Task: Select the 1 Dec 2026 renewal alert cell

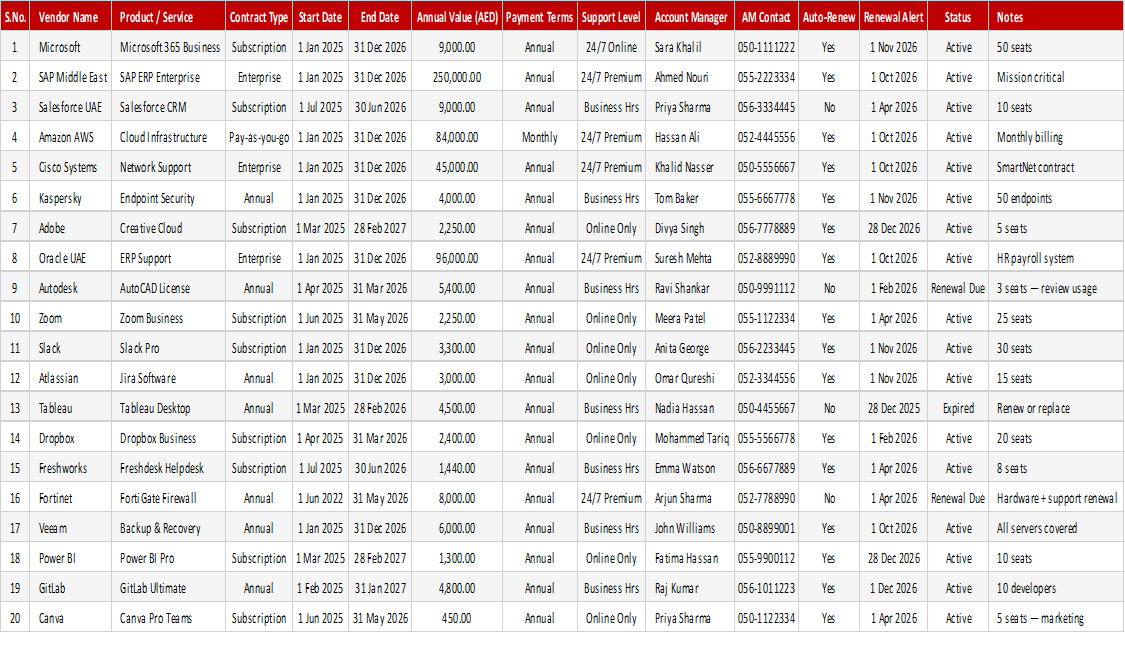Action: 893,589
